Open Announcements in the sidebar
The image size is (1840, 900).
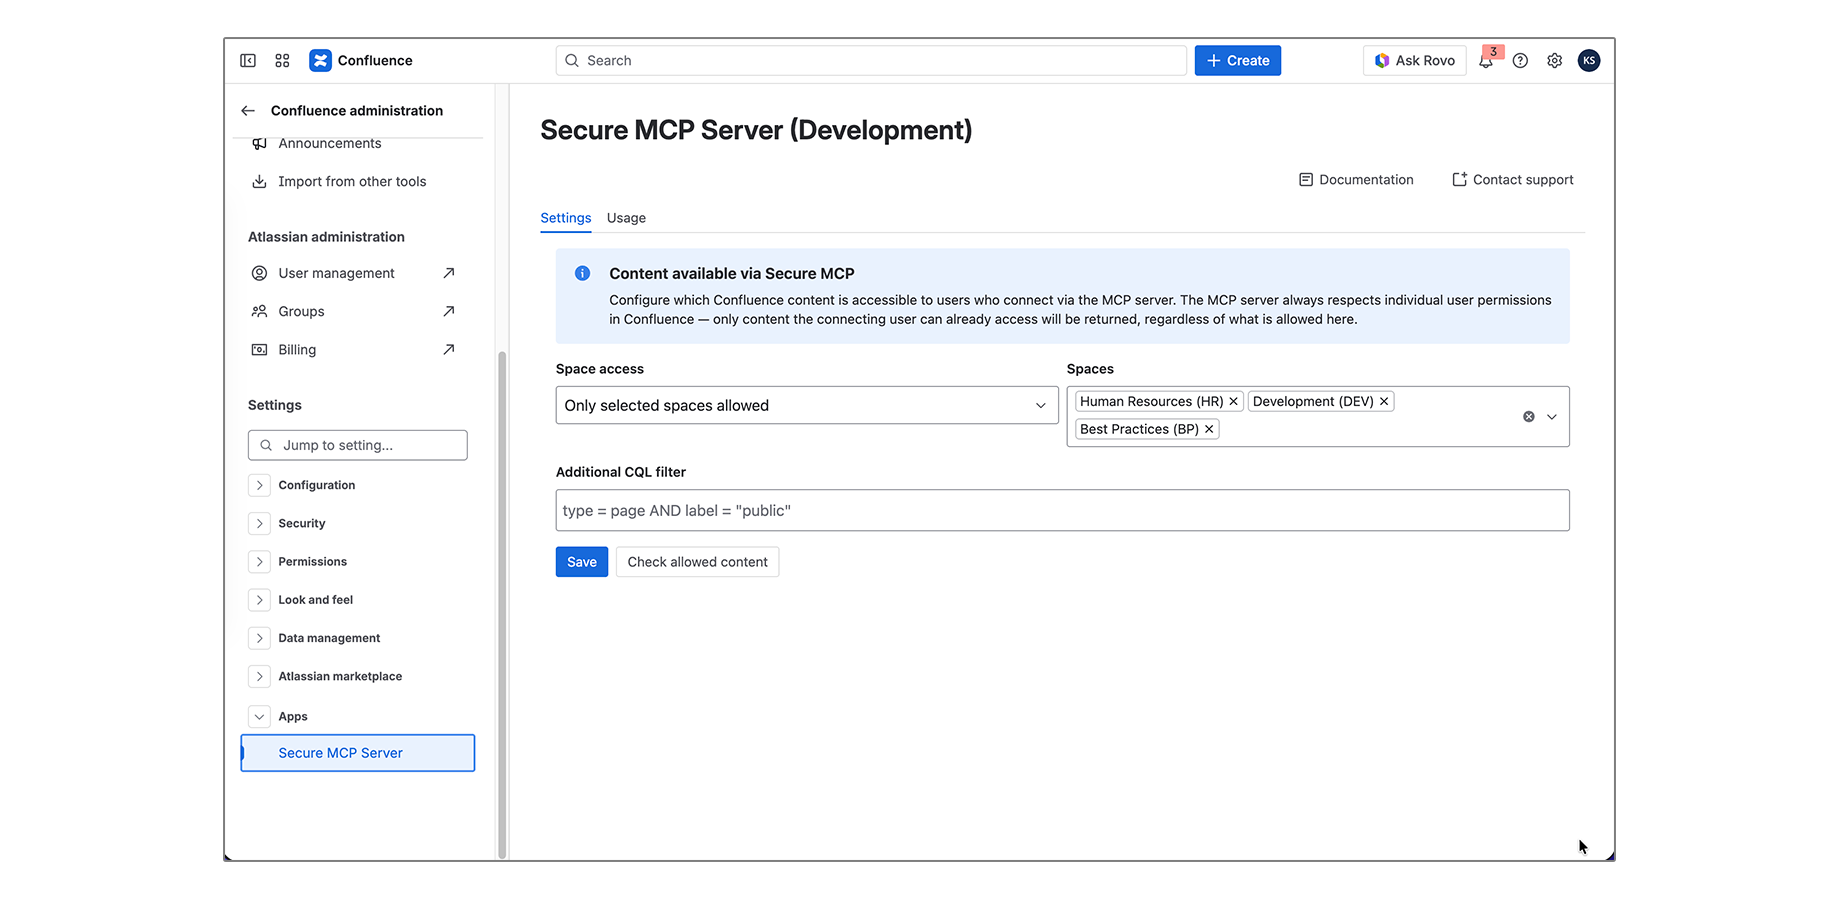pos(330,143)
